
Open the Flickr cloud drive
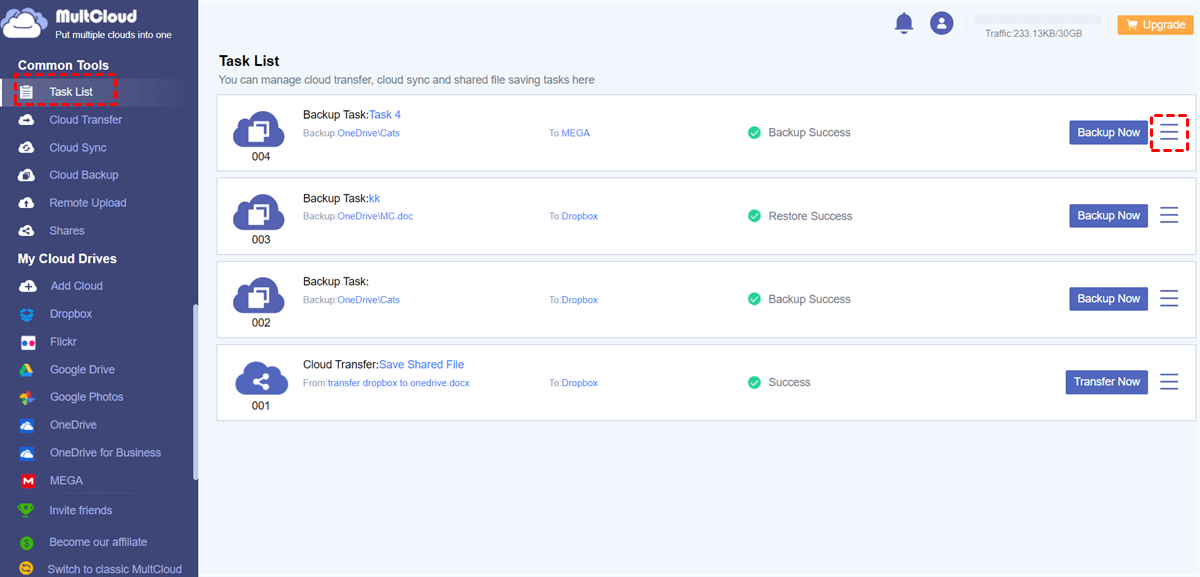63,342
